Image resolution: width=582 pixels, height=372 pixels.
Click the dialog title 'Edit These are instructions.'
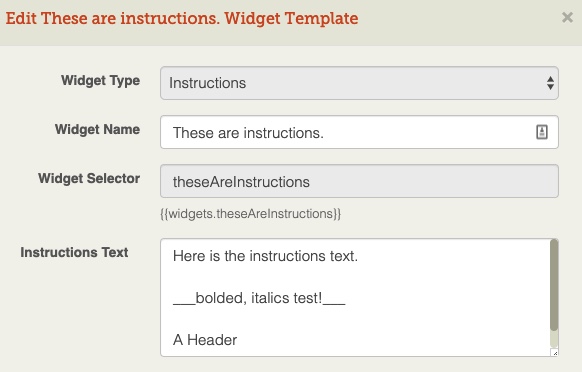pos(113,18)
